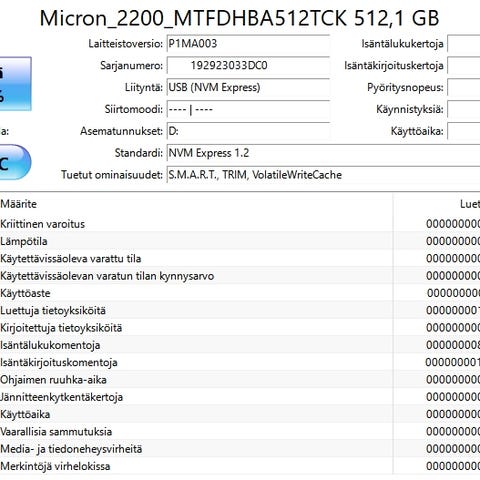Select the Ohjaimen ruuhka-aika row
This screenshot has width=480, height=480.
click(240, 380)
